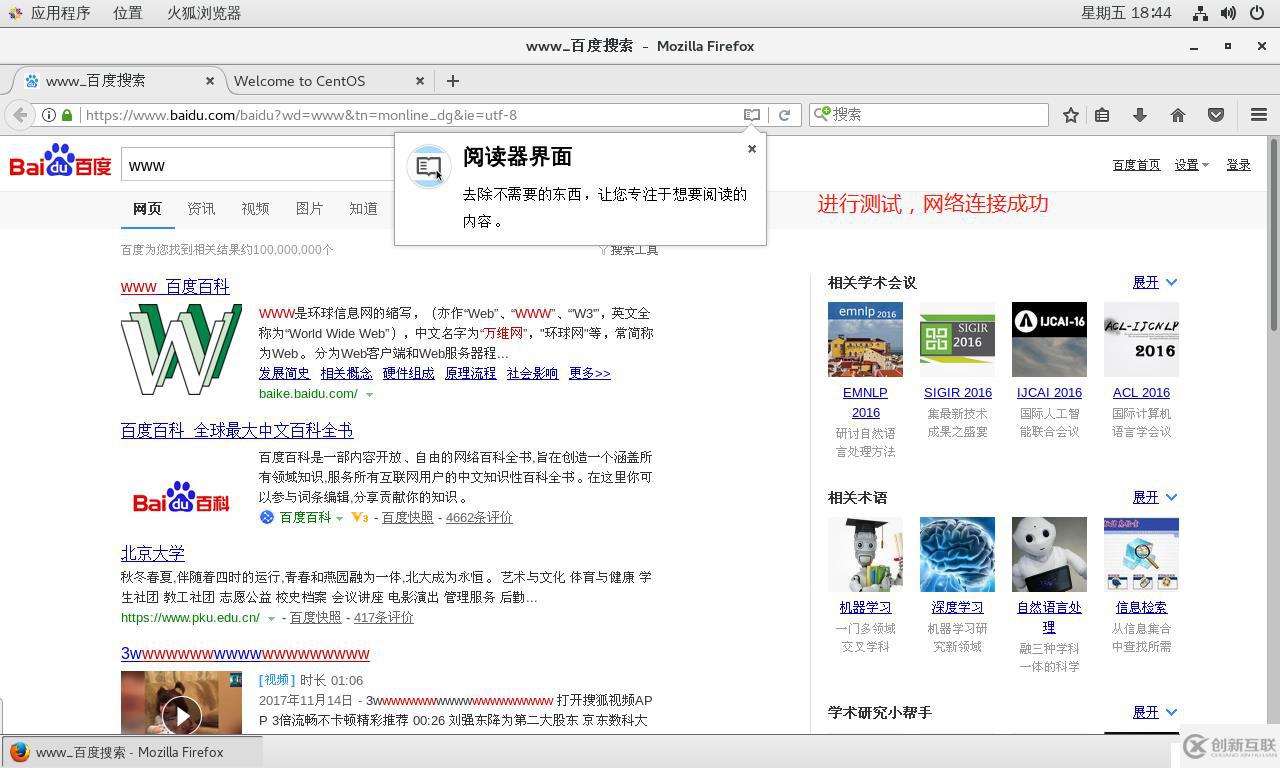Click the 百度首页 link
Image resolution: width=1280 pixels, height=768 pixels.
[x=1136, y=165]
